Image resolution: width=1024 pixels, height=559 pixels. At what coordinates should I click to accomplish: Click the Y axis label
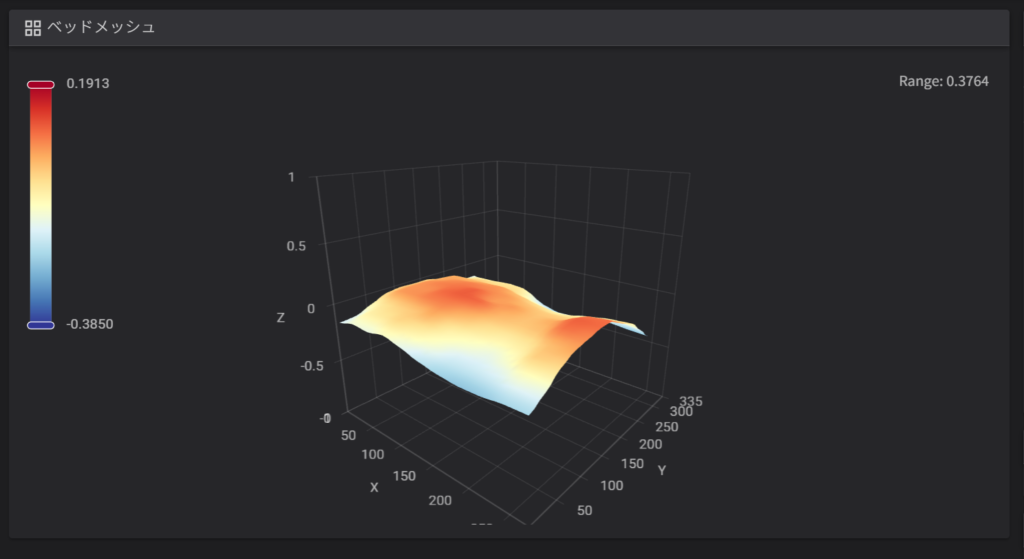click(x=661, y=469)
